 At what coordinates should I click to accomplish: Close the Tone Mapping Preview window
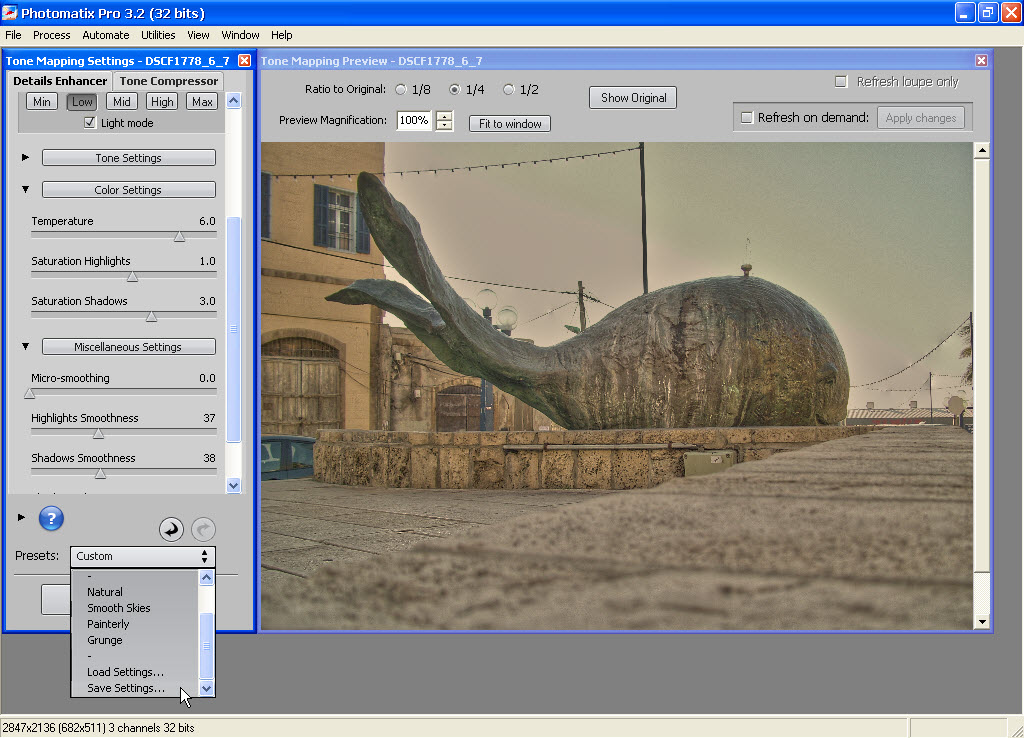coord(981,61)
